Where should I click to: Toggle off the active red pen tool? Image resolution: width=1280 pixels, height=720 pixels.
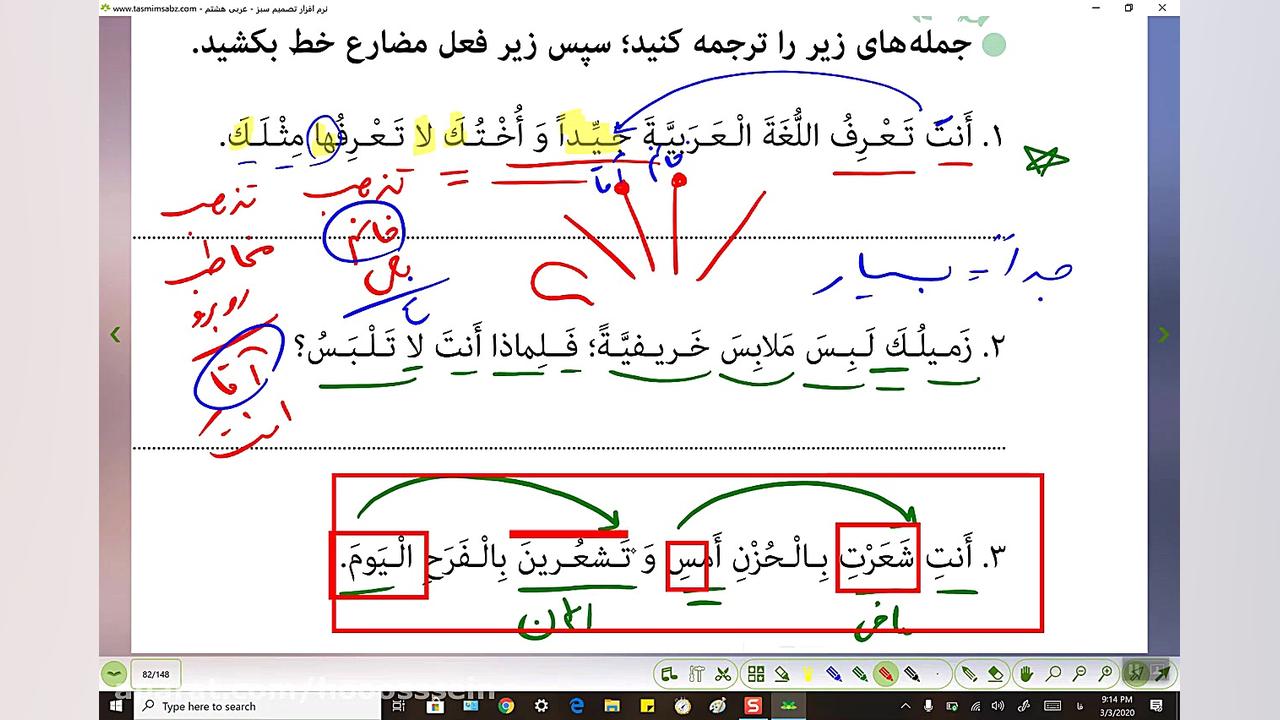coord(887,673)
